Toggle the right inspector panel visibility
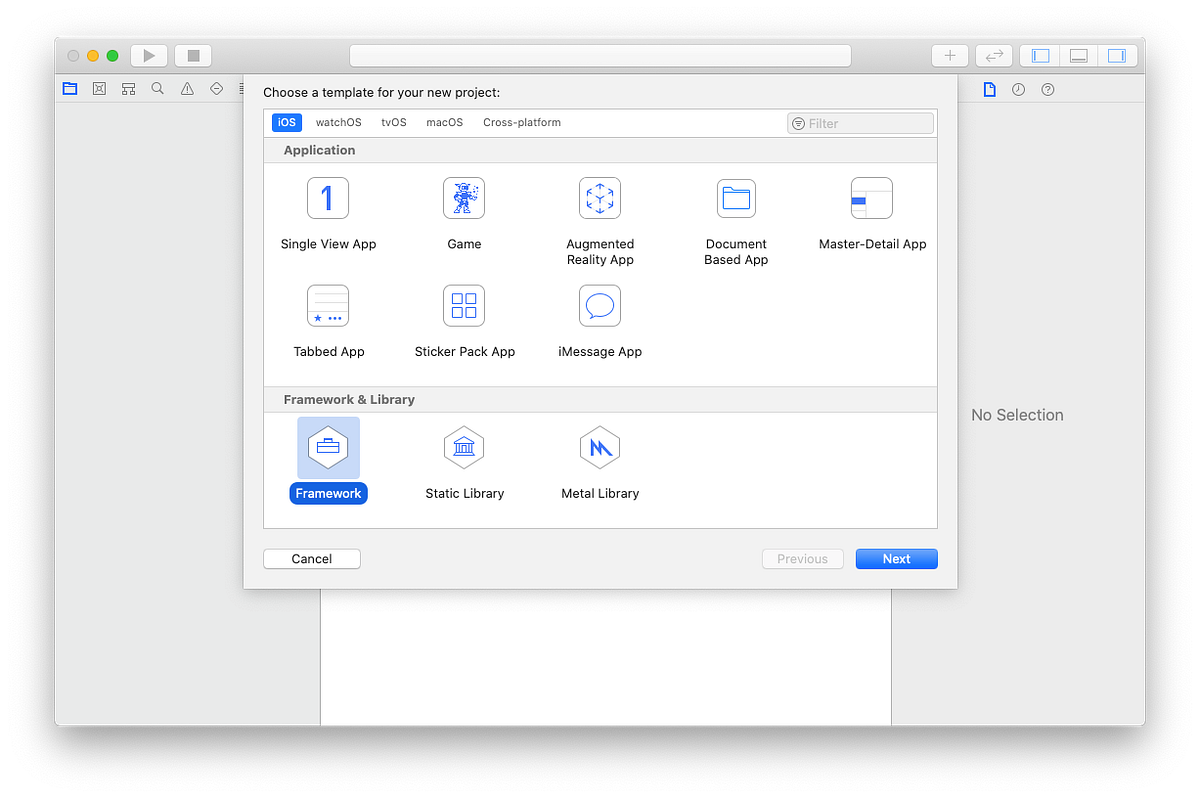 coord(1117,55)
